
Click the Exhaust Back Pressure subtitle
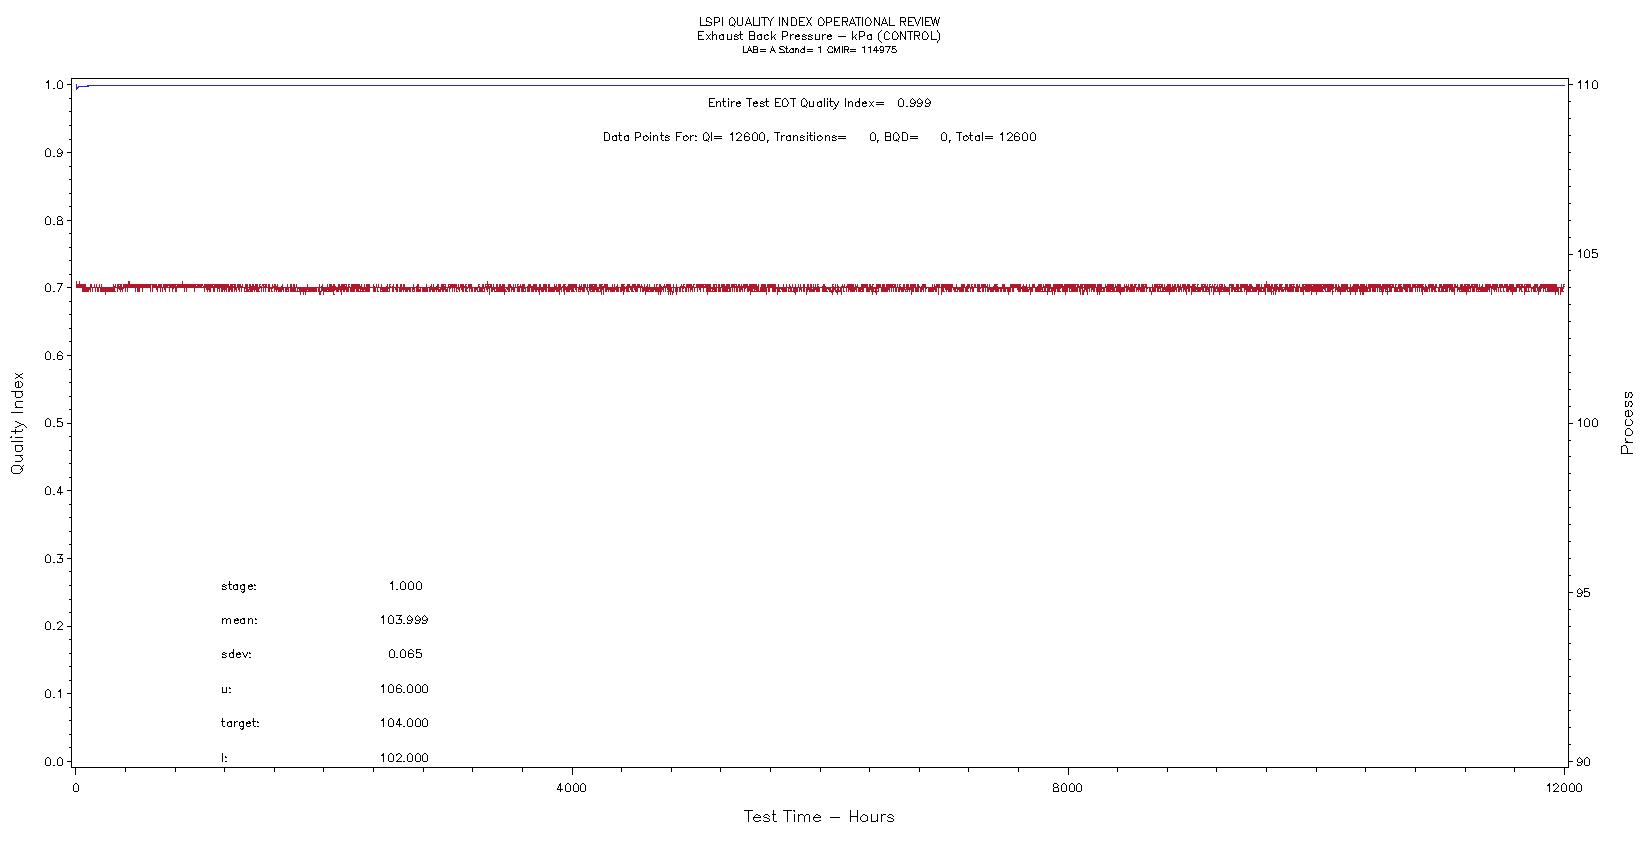[x=819, y=36]
